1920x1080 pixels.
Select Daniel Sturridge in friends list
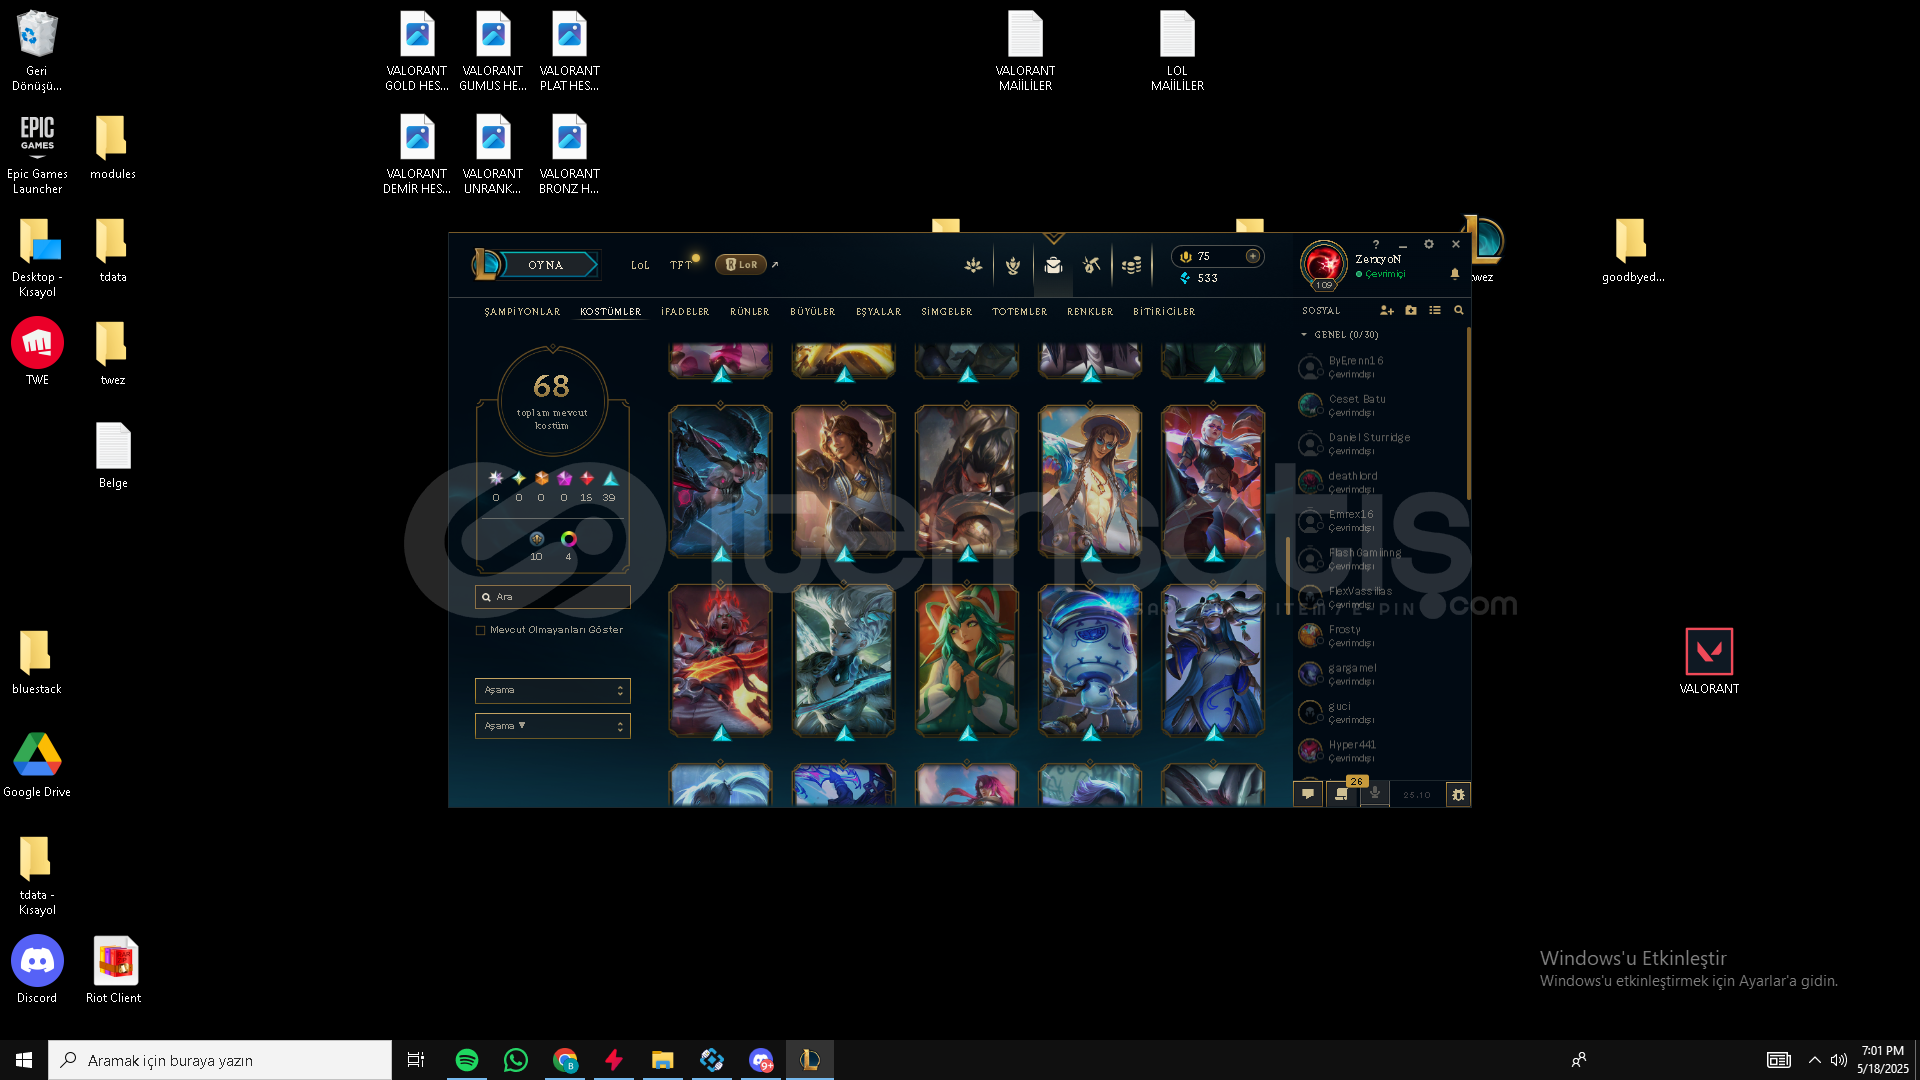(x=1380, y=444)
